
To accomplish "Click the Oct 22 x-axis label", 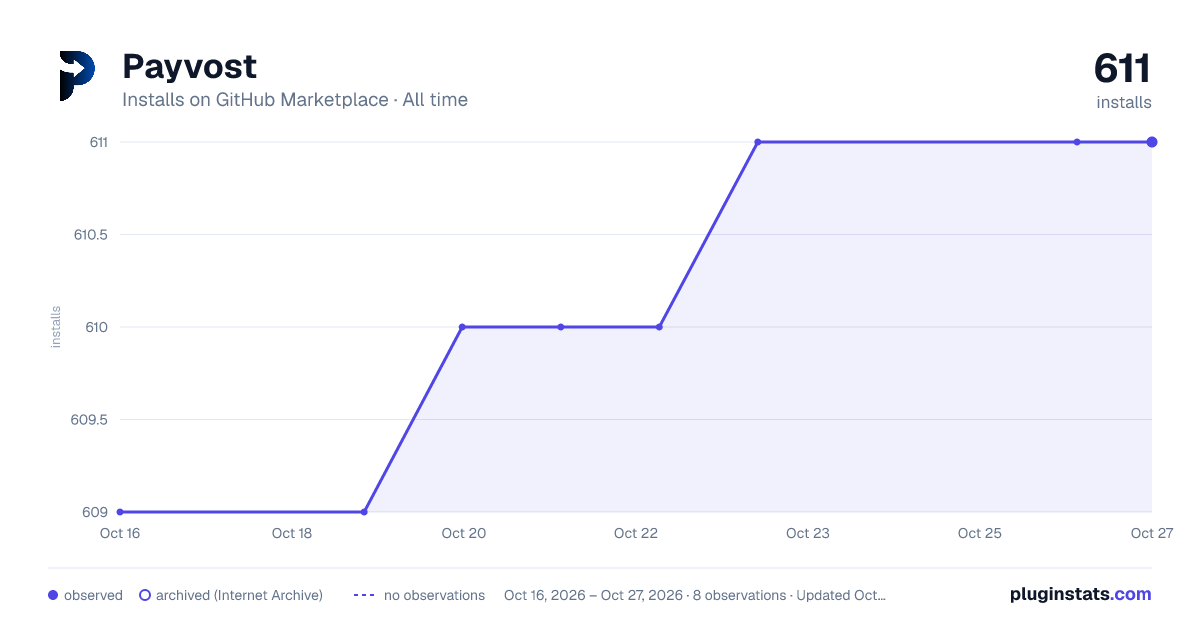I will coord(636,533).
